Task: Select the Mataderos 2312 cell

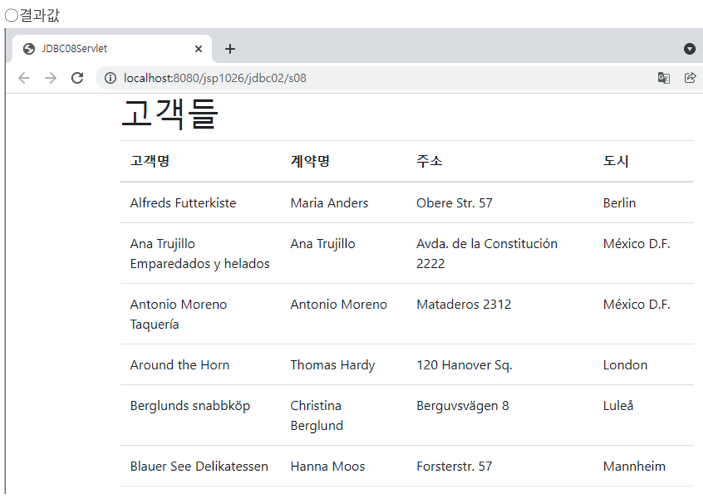Action: point(464,304)
